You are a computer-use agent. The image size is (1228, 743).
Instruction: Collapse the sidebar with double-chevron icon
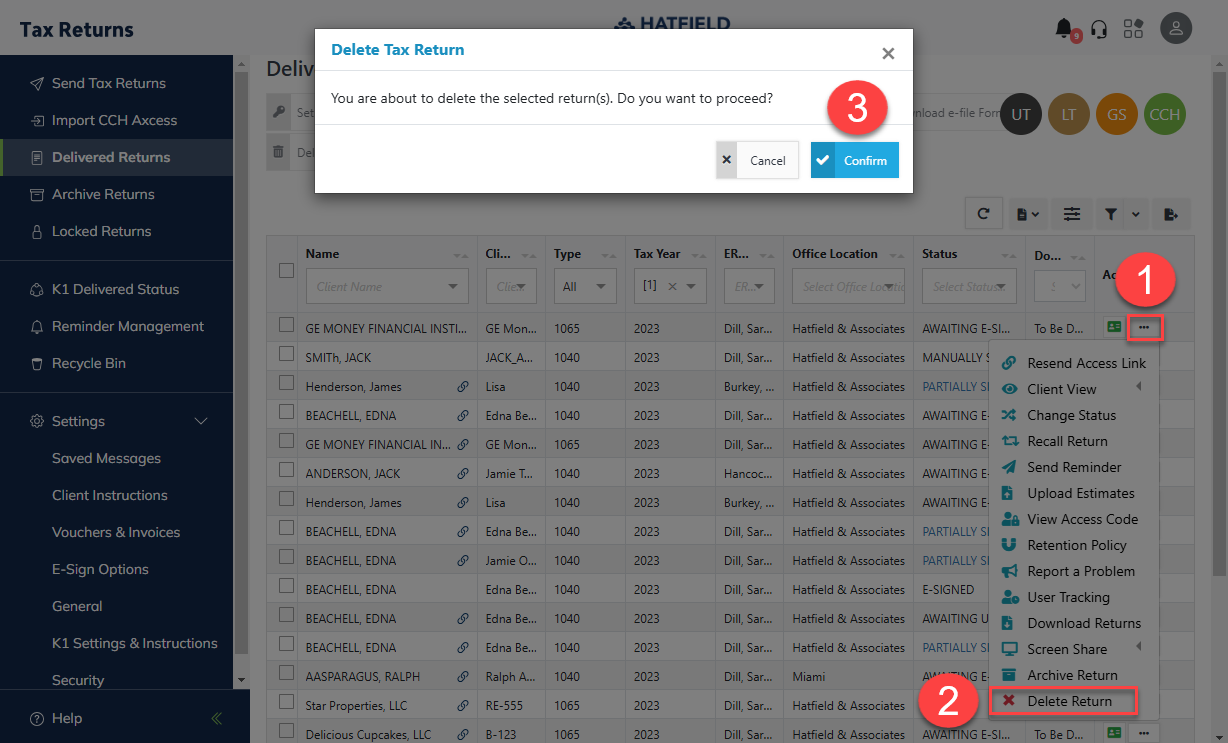coord(217,718)
